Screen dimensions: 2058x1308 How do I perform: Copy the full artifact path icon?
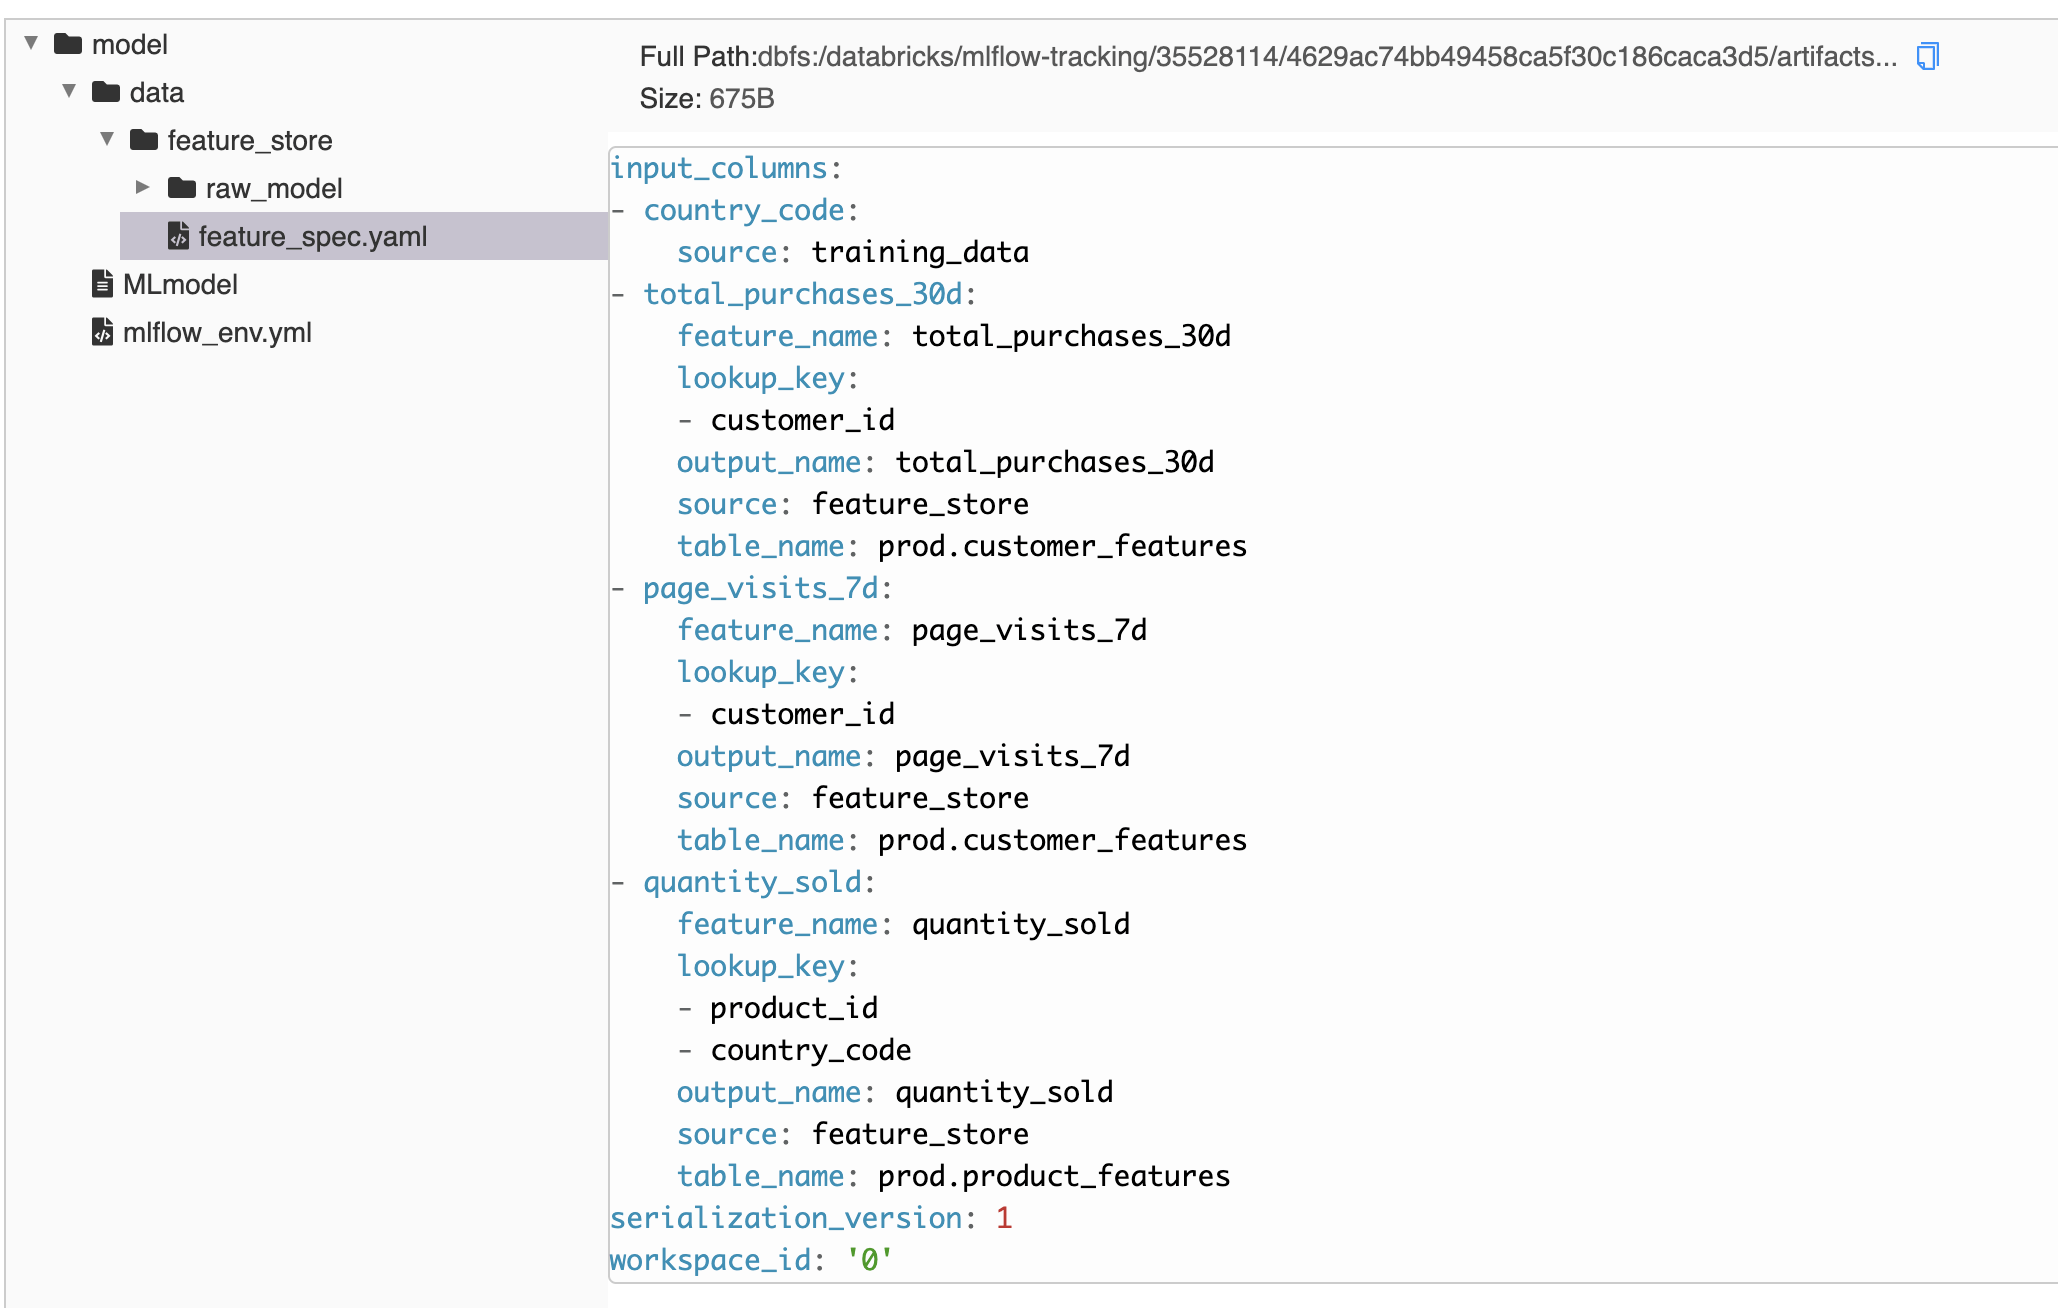1927,57
